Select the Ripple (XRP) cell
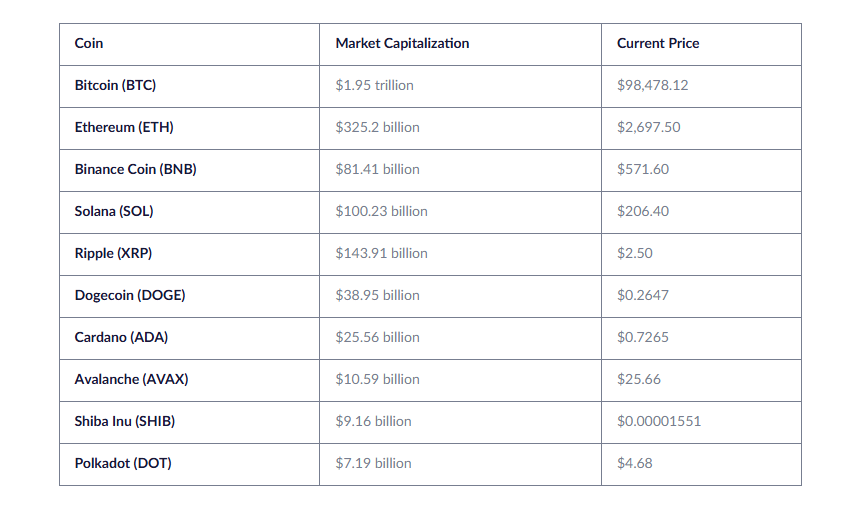 [x=113, y=254]
